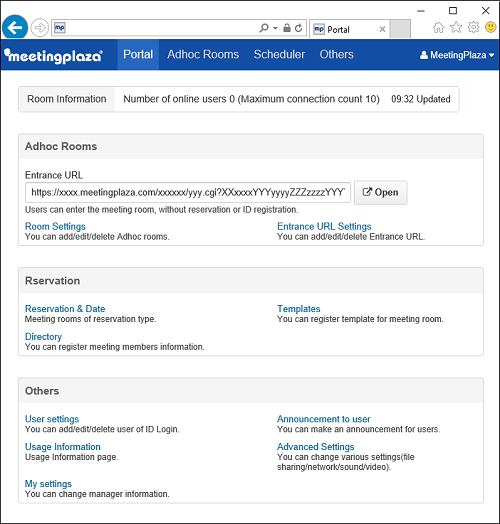Maximize the browser window
Viewport: 500px width, 524px height.
click(453, 11)
